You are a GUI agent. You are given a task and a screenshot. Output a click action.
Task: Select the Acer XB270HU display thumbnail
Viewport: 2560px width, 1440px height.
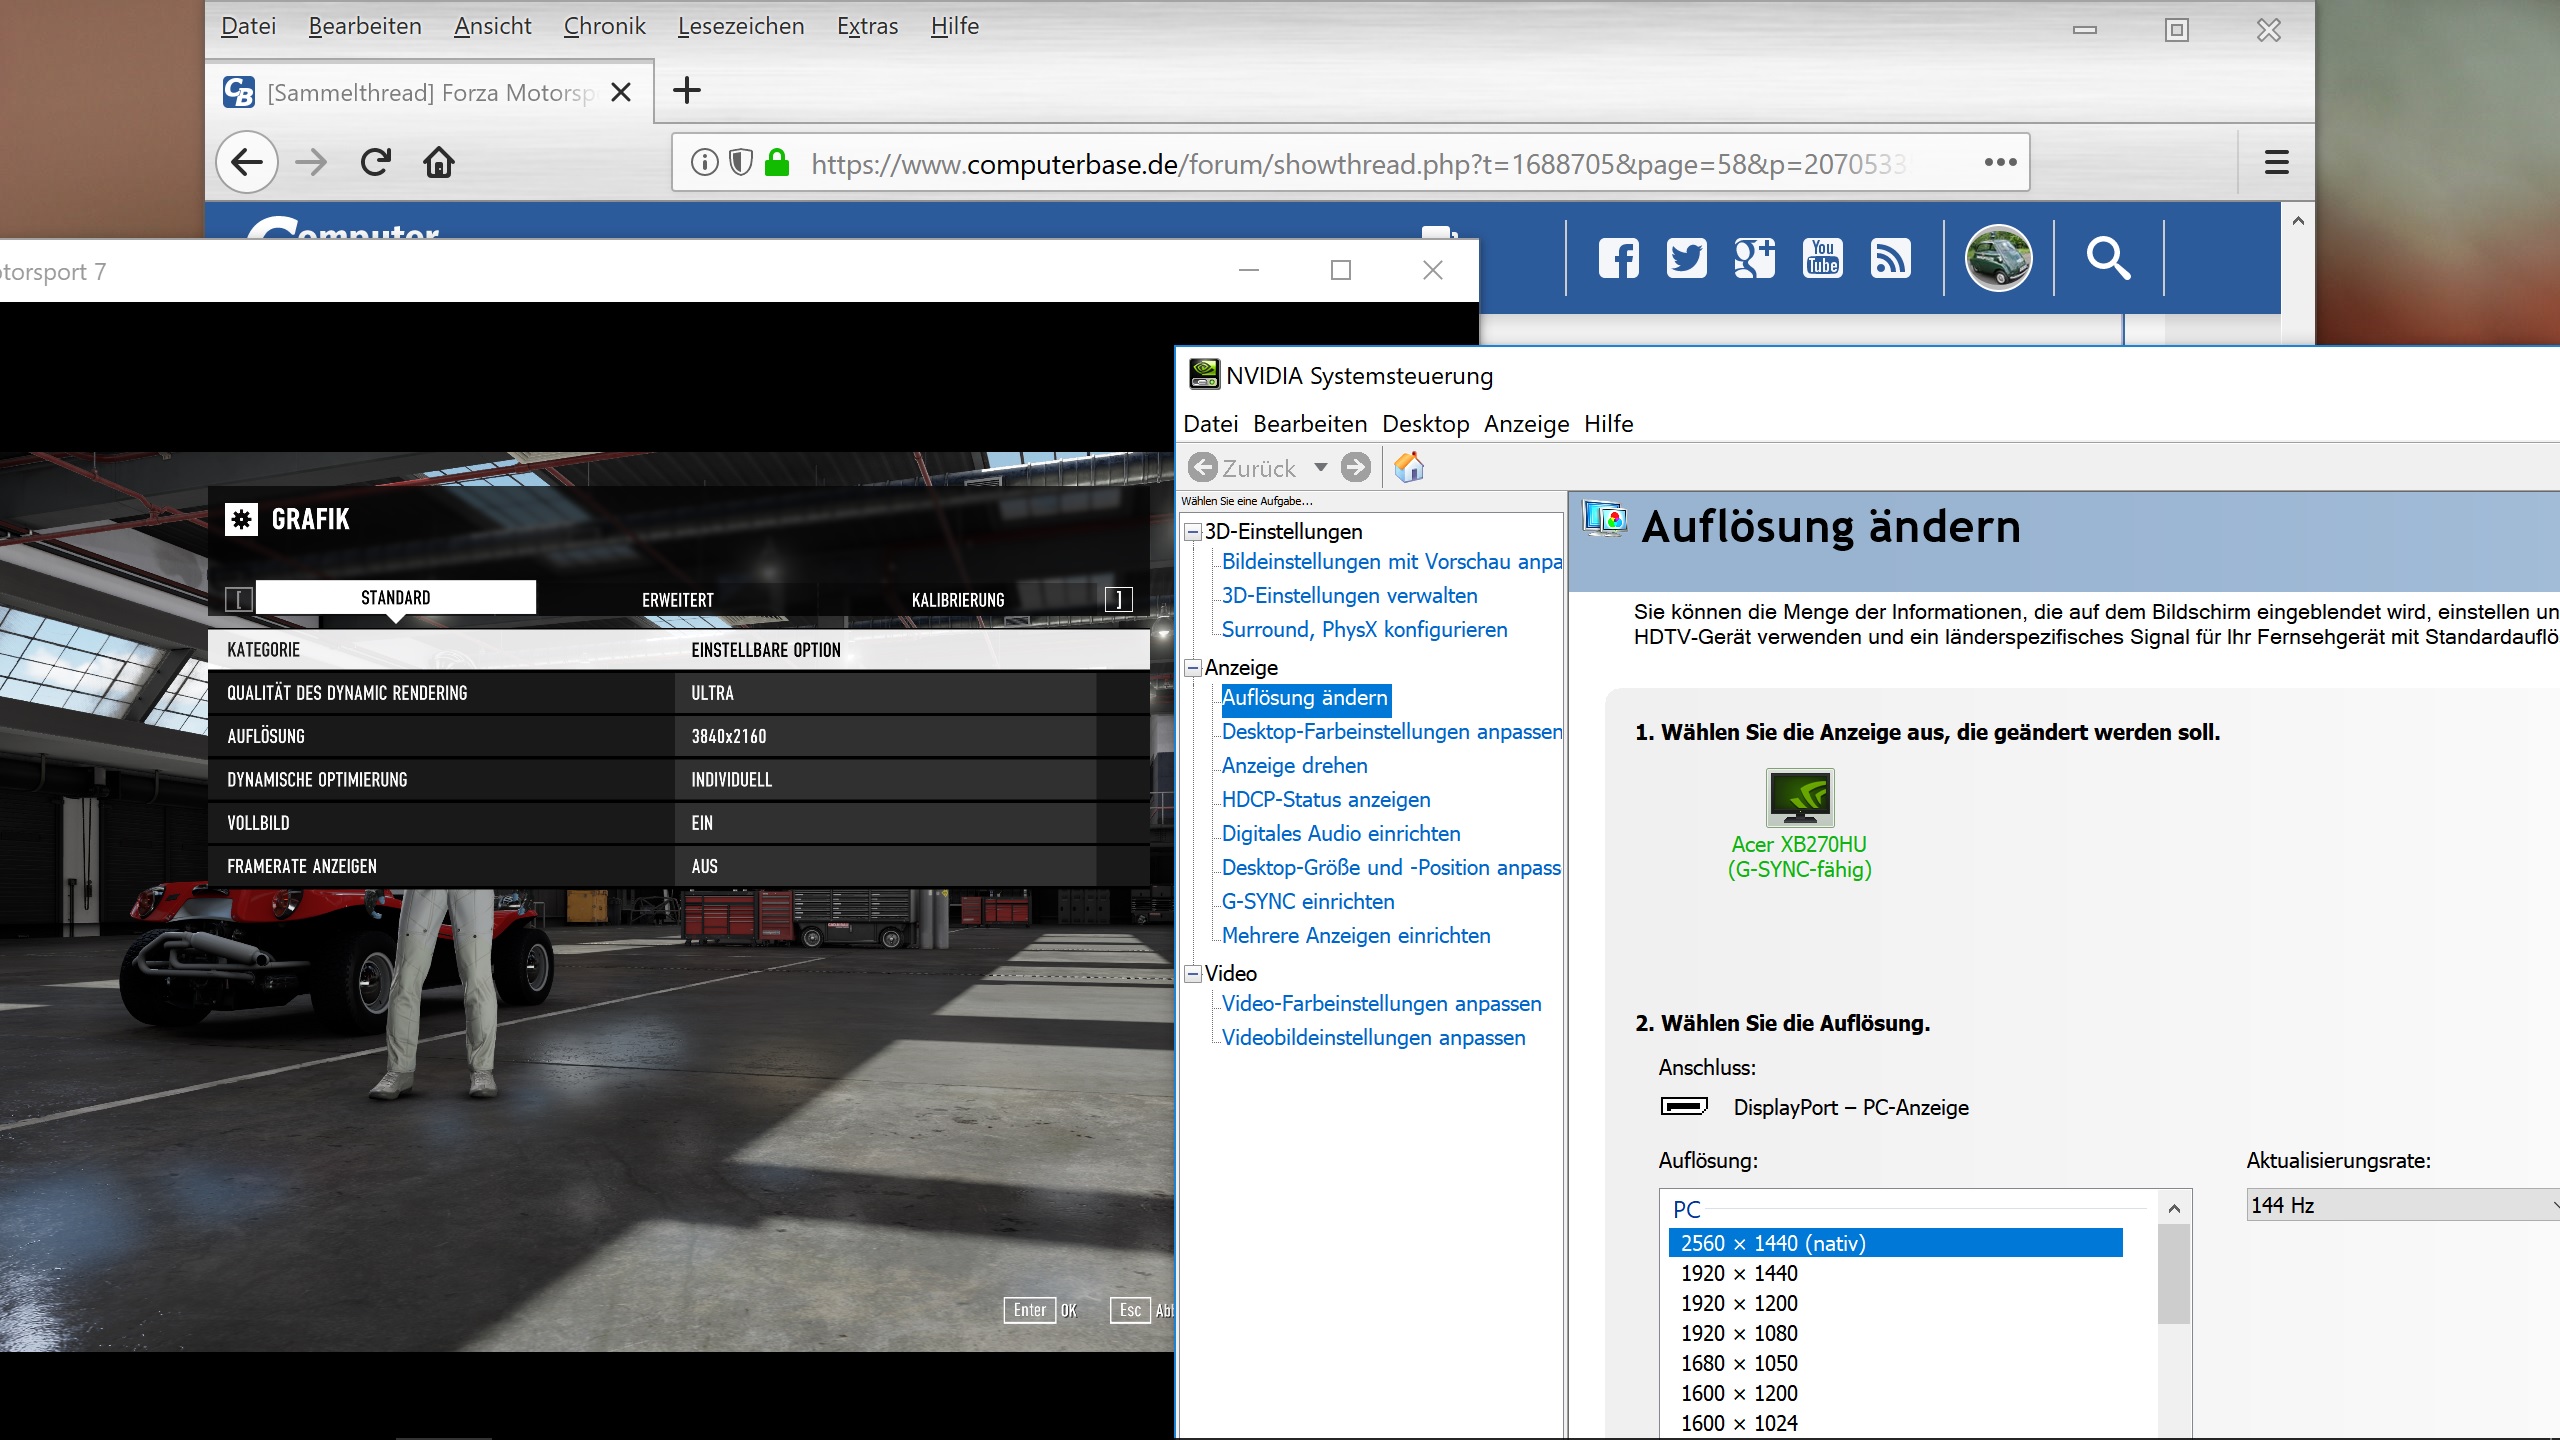[1799, 798]
